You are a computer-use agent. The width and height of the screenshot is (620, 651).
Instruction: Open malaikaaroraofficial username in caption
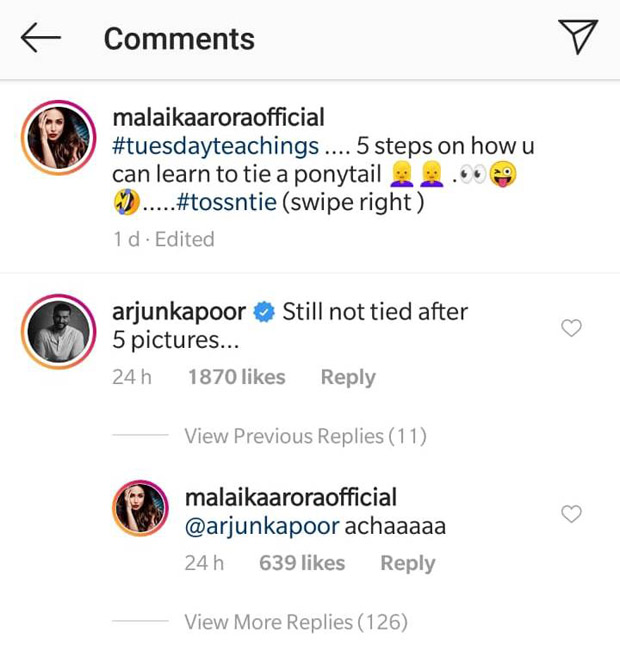(218, 117)
